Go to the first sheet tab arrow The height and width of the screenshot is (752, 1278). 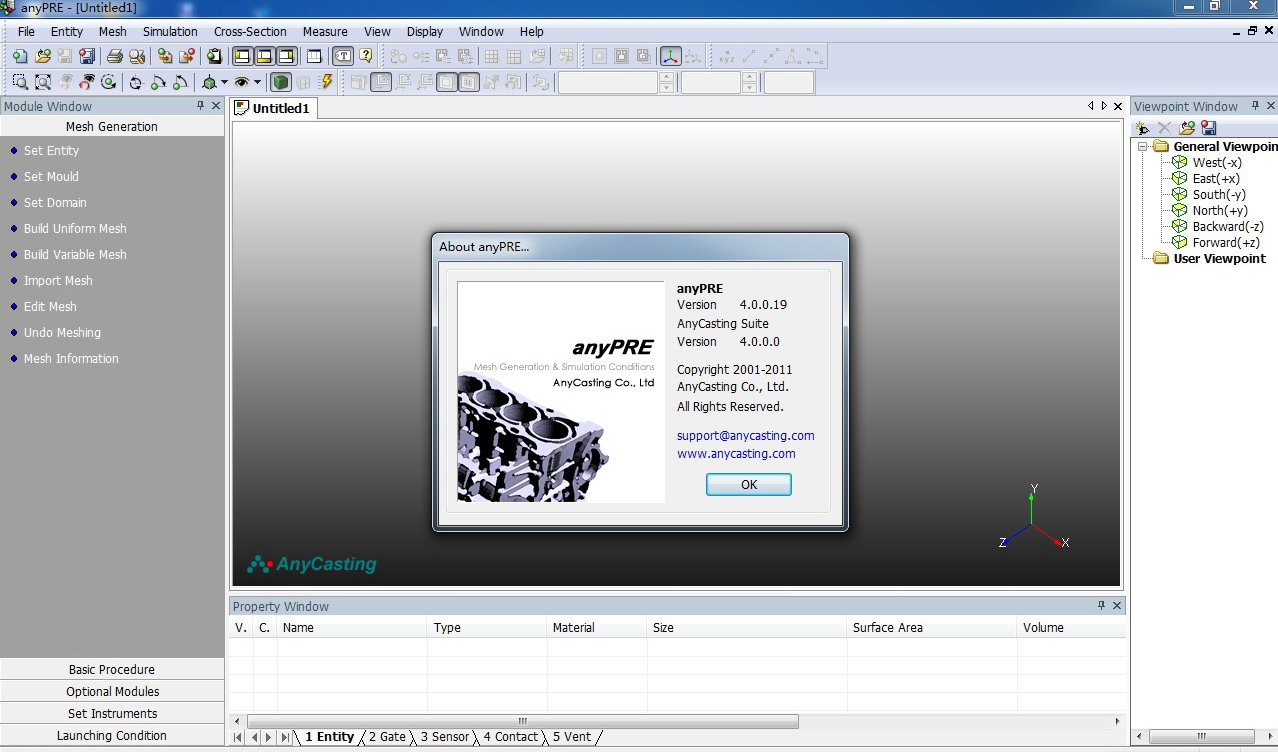239,737
